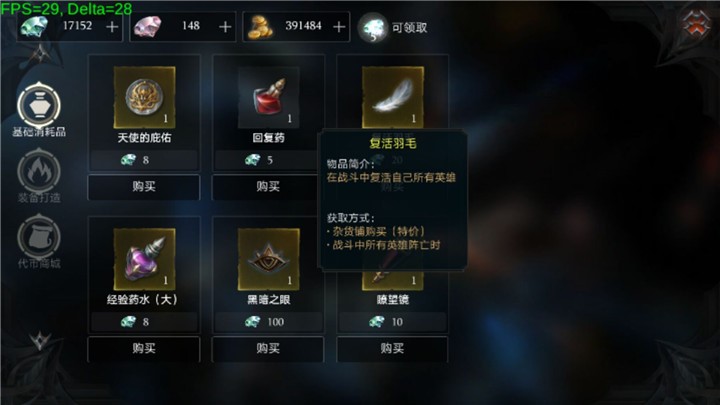Select the 天使的庇佑 shield item icon
Screen dimensions: 720x405
[144, 97]
